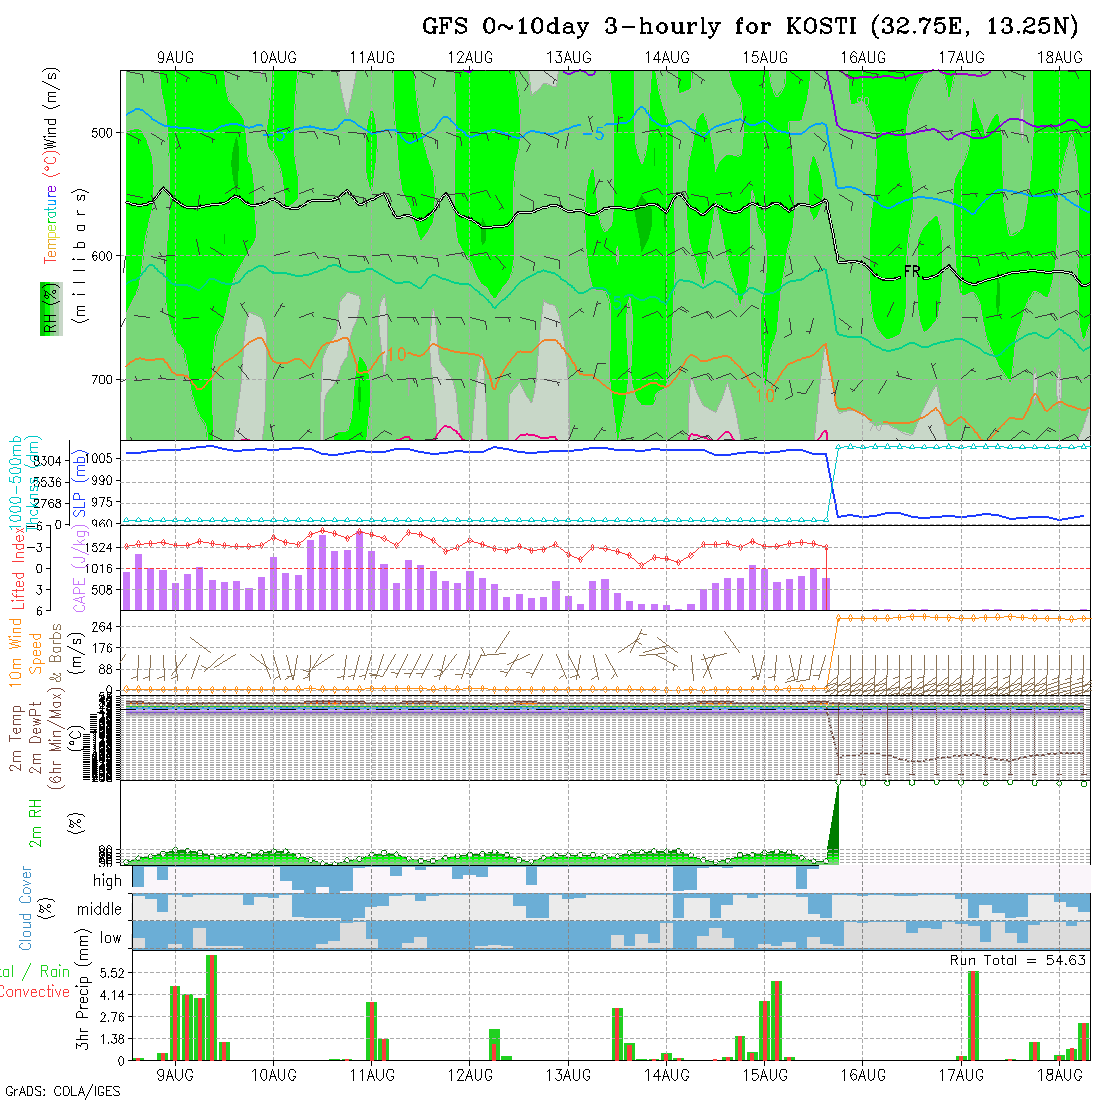This screenshot has width=1100, height=1100.
Task: Click the SLP value 990
Action: (102, 481)
